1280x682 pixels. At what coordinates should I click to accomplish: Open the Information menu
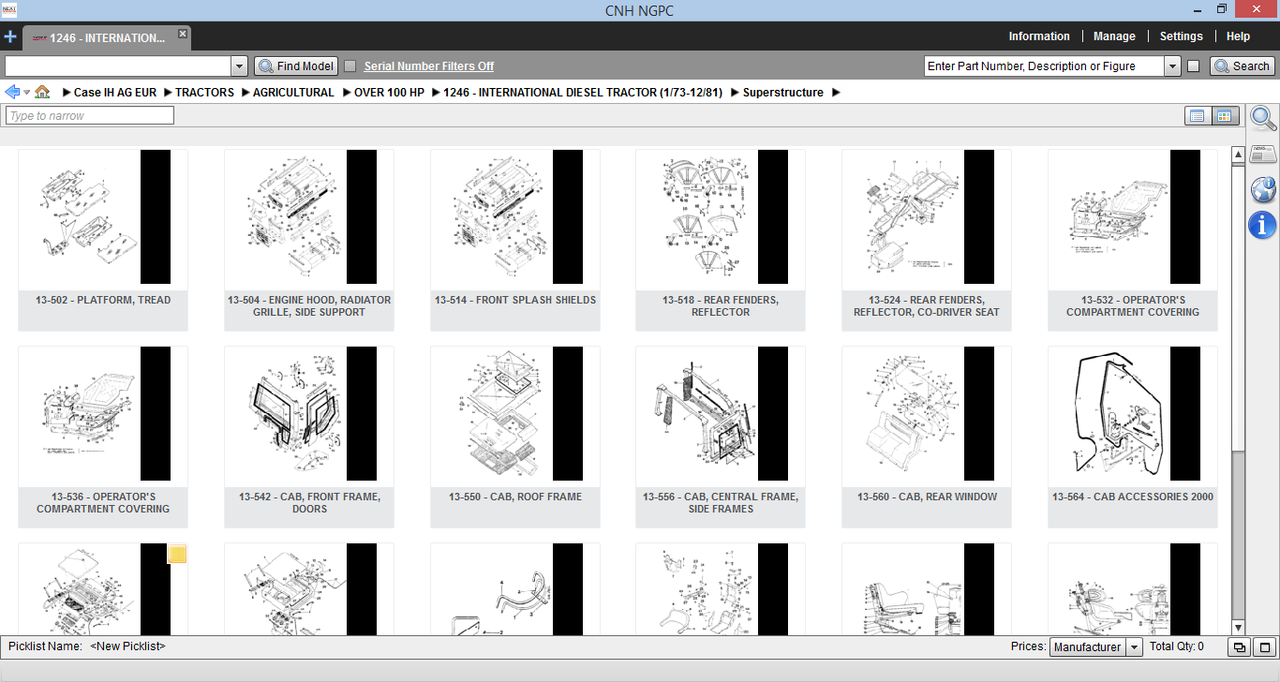pyautogui.click(x=1039, y=36)
